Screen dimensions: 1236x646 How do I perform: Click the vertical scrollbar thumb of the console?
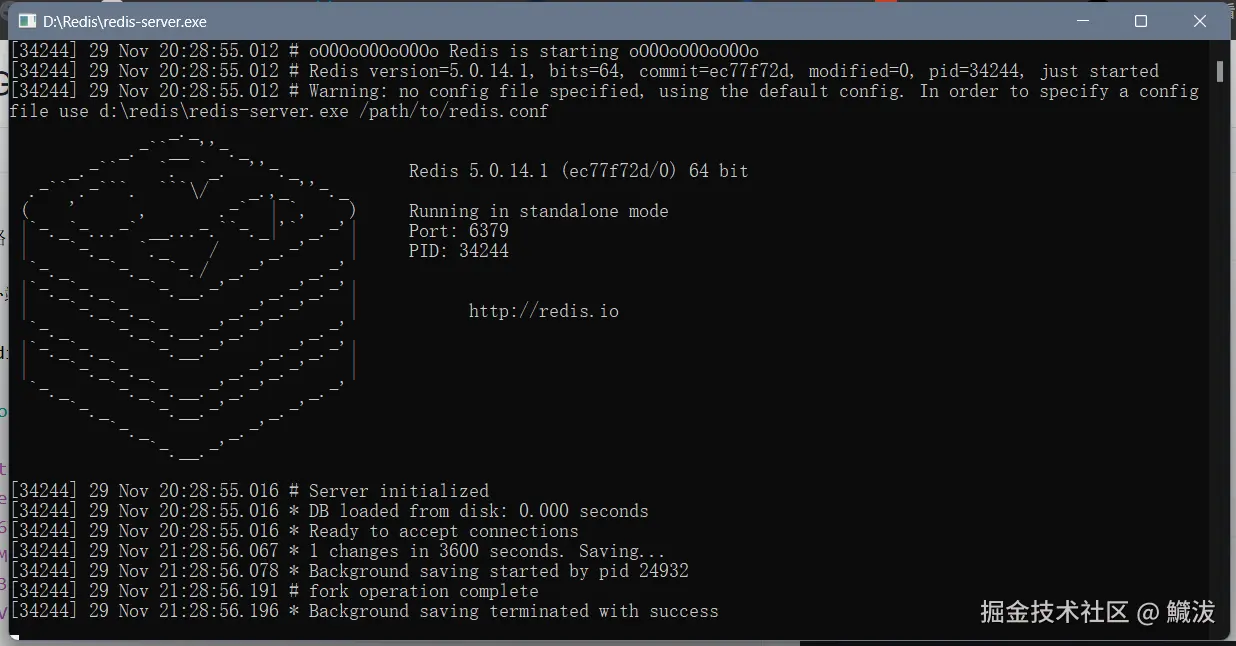coord(1220,71)
